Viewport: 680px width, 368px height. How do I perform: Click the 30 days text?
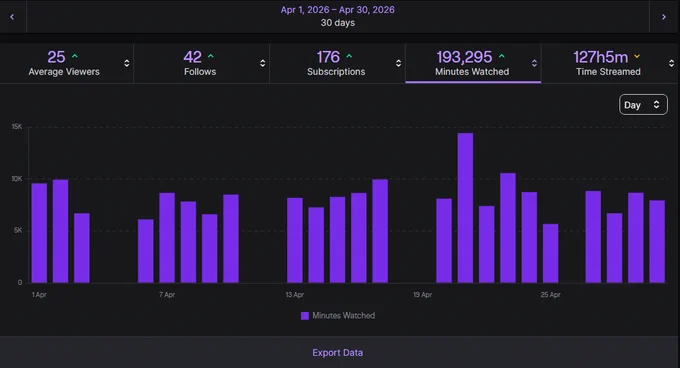tap(337, 23)
